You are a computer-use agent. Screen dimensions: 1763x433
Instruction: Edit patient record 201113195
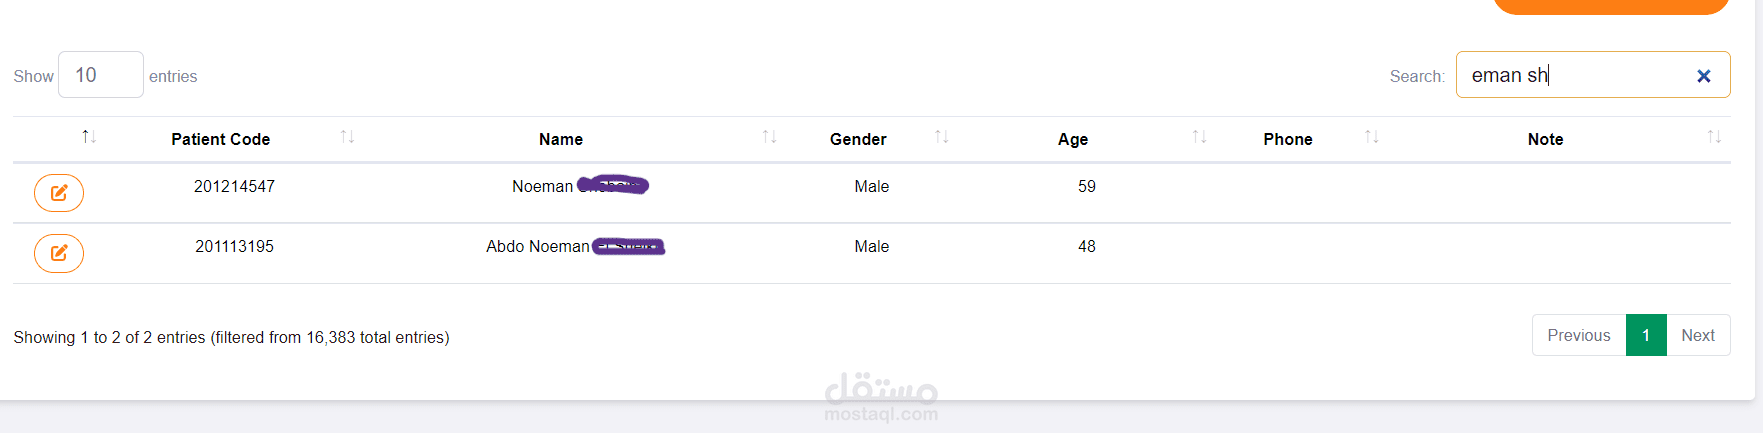(59, 253)
